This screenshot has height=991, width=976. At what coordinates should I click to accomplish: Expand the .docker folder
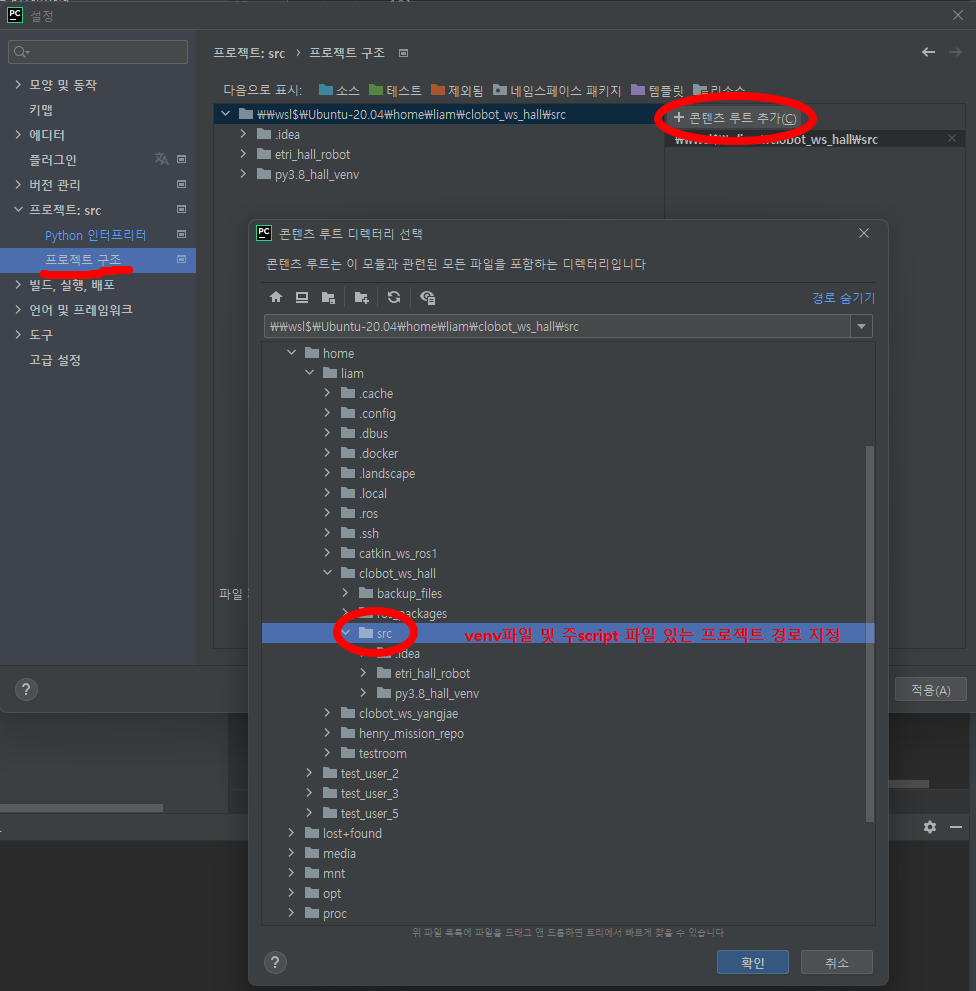(x=327, y=453)
